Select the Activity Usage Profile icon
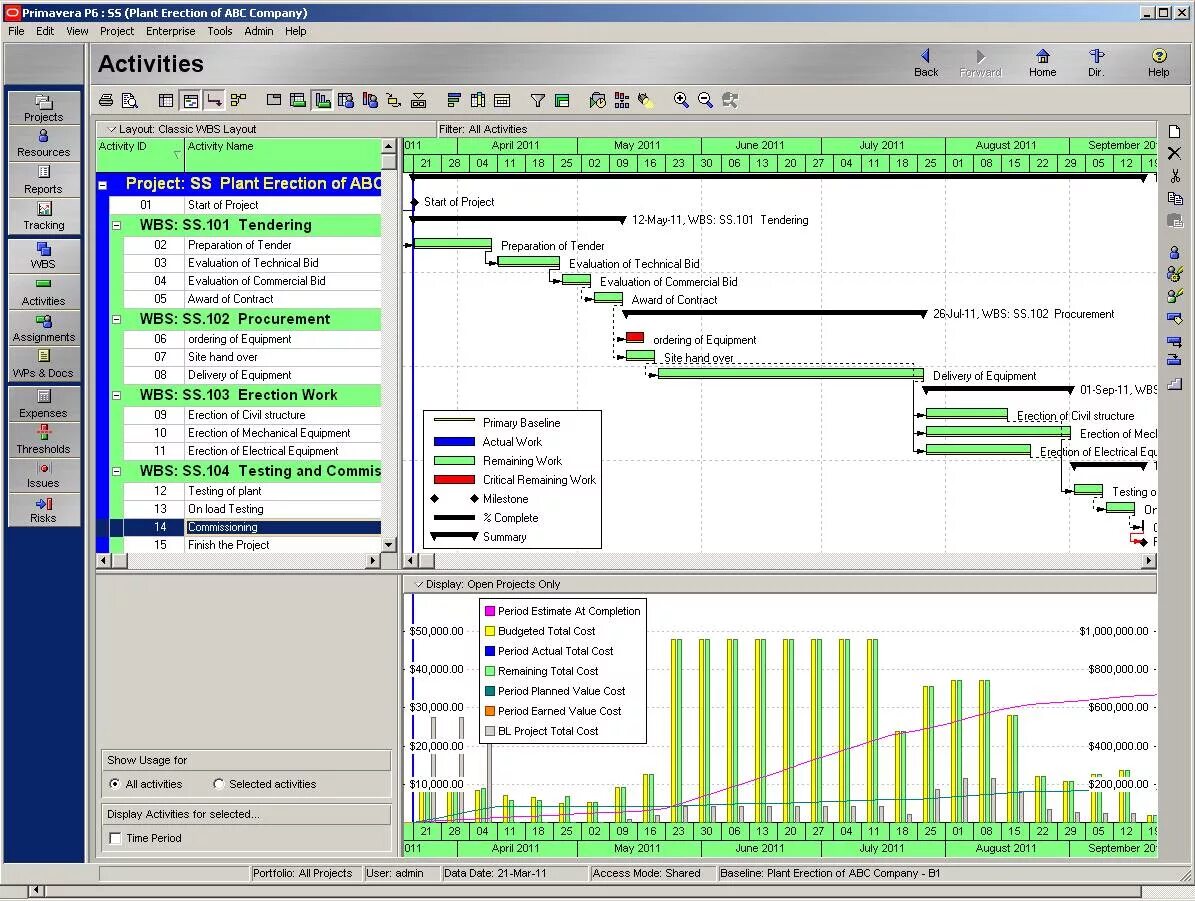The image size is (1195, 901). coord(323,100)
